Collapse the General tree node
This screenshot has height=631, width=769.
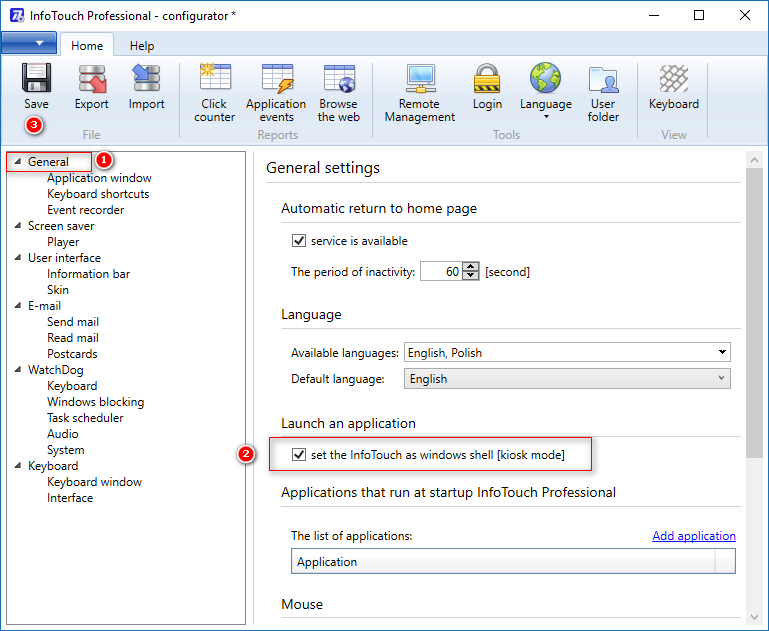point(18,161)
